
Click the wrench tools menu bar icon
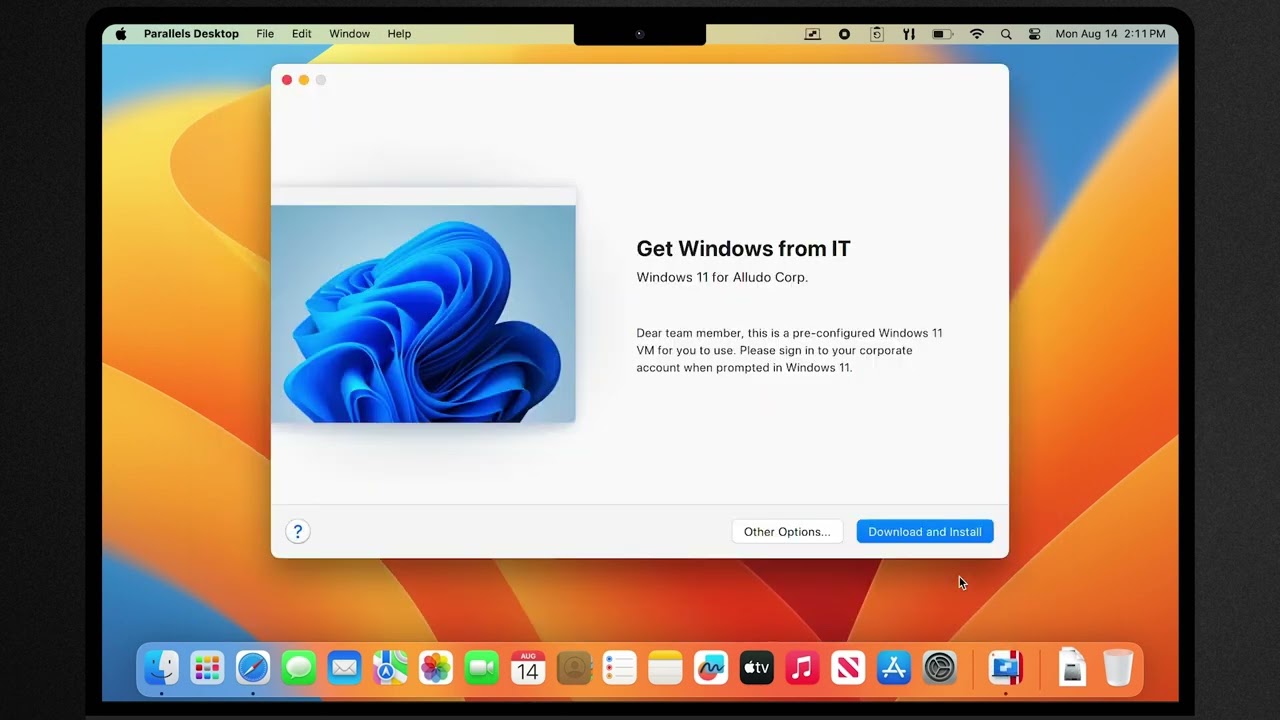point(909,34)
